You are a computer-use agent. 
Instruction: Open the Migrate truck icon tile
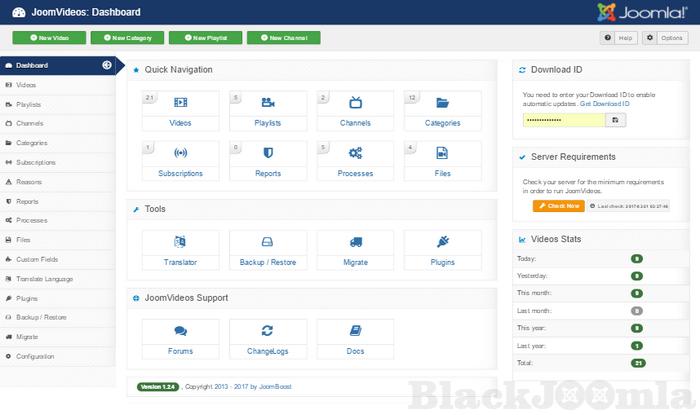pyautogui.click(x=355, y=242)
